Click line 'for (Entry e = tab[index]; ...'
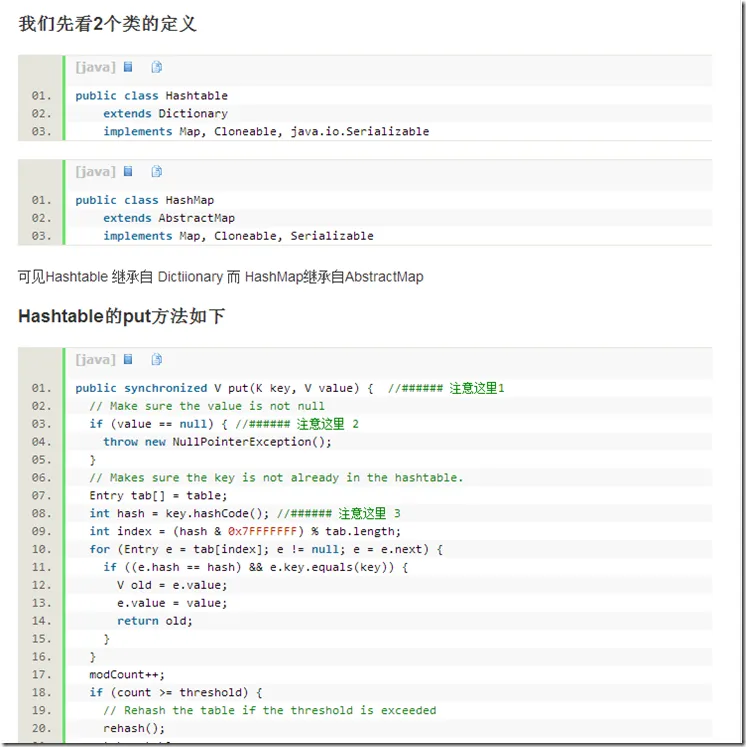The height and width of the screenshot is (747, 746). (x=266, y=549)
